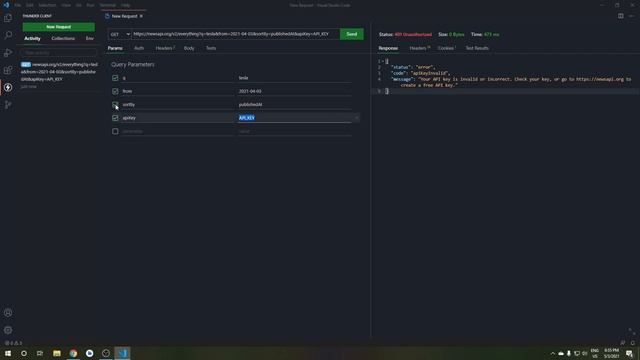640x360 pixels.
Task: Switch to the Auth request tab
Action: pos(139,48)
